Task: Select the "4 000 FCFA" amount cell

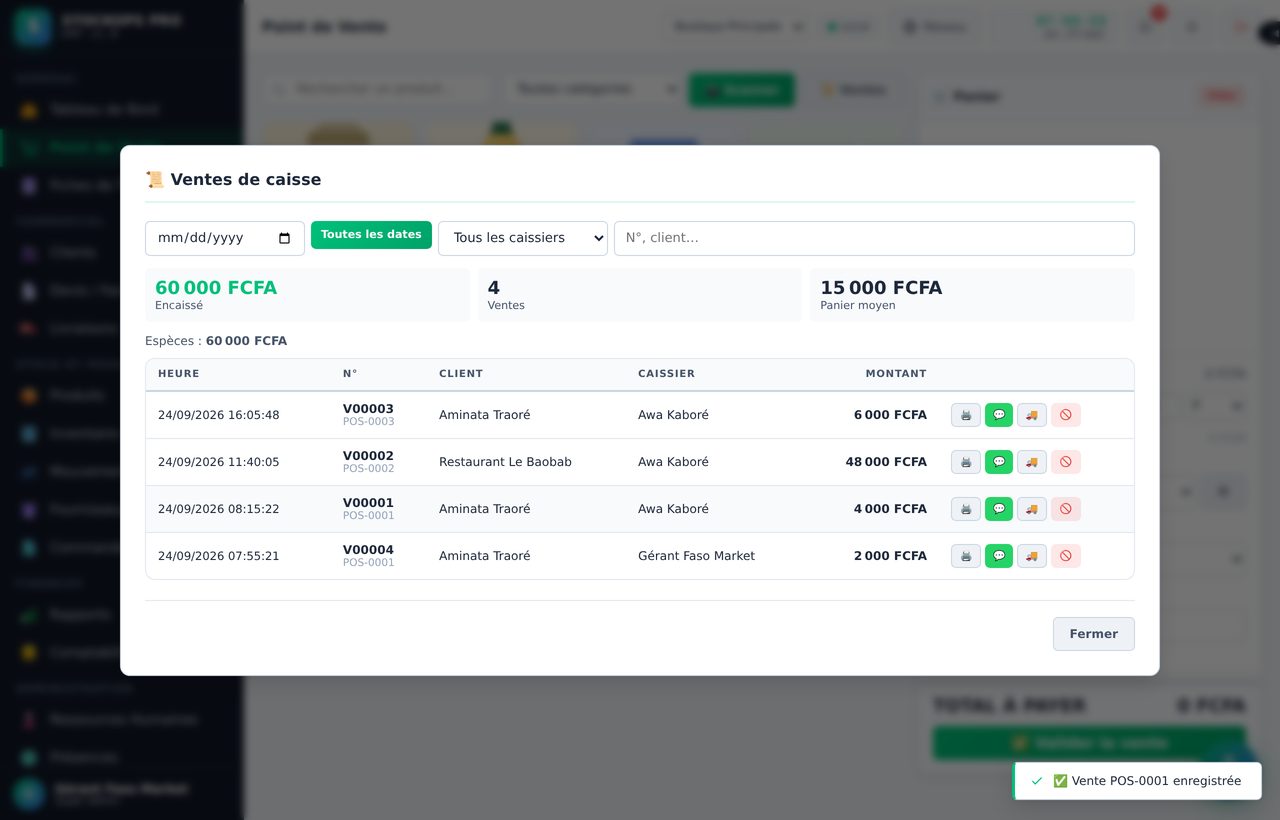Action: coord(890,509)
